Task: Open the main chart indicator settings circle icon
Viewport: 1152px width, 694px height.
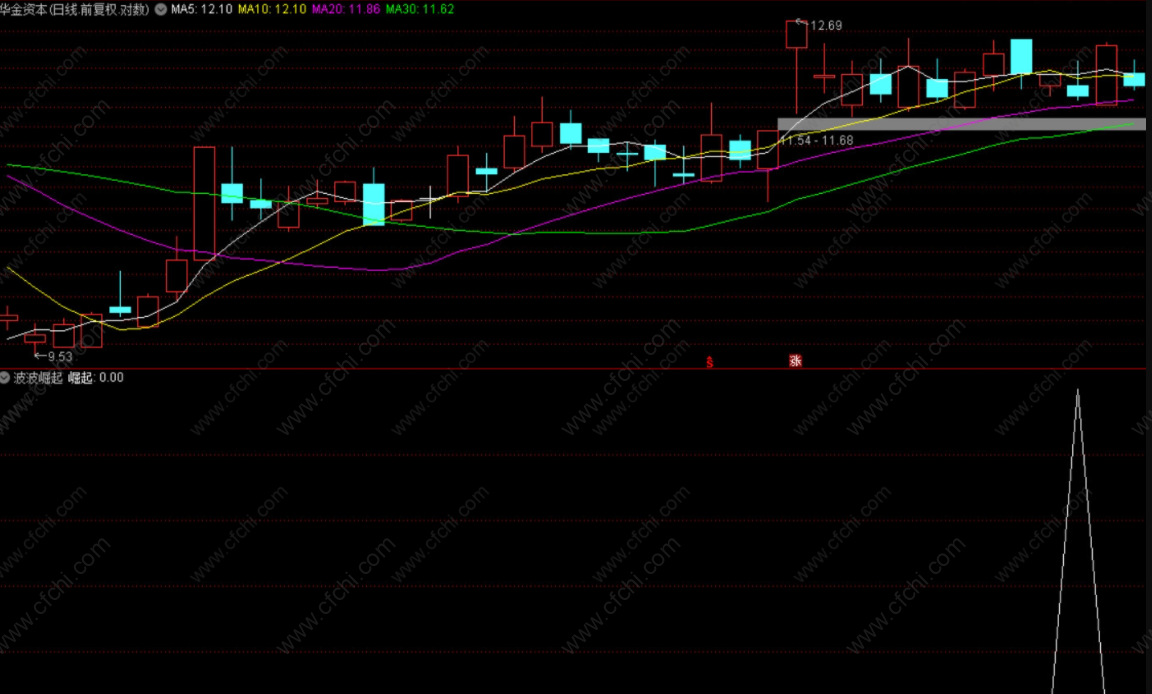Action: point(160,10)
